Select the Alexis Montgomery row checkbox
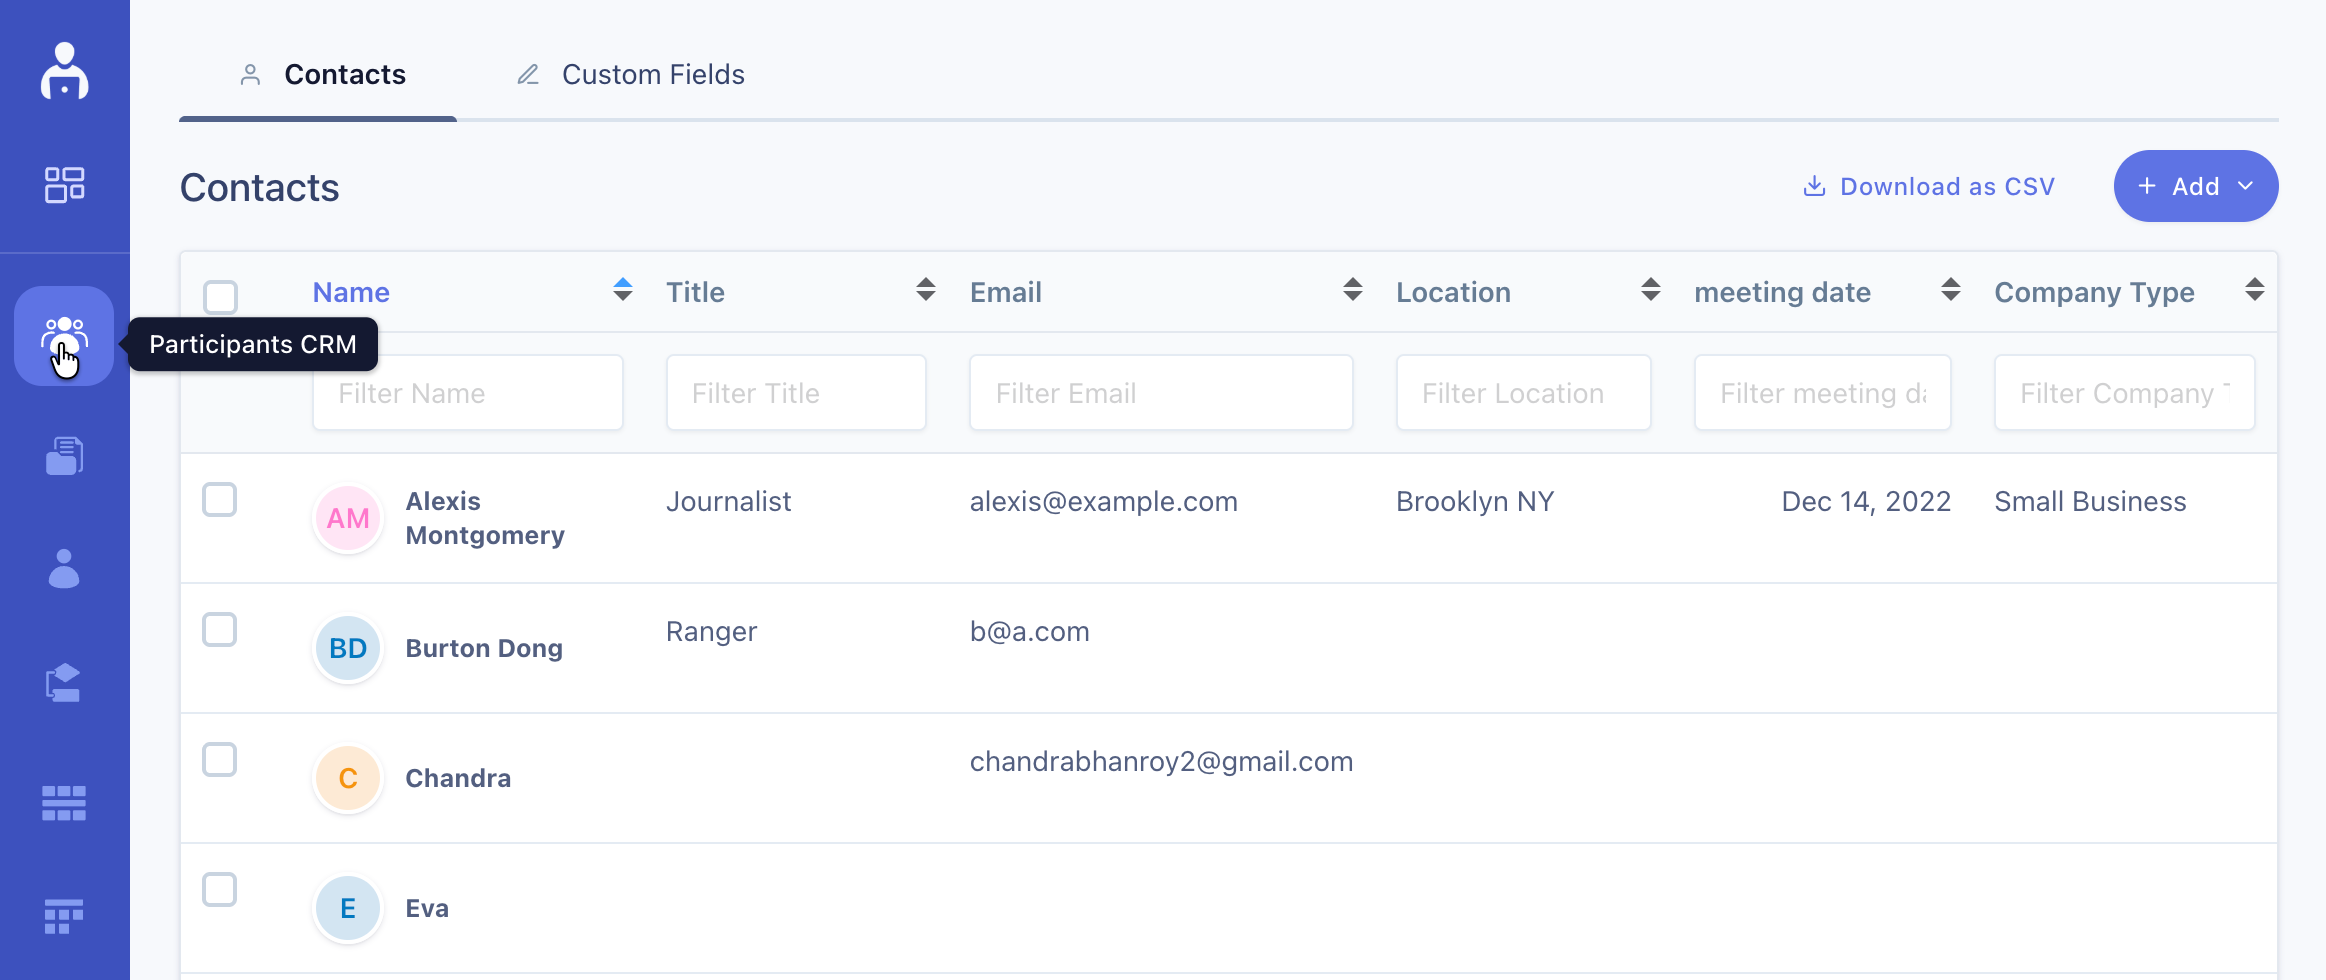 coord(220,500)
